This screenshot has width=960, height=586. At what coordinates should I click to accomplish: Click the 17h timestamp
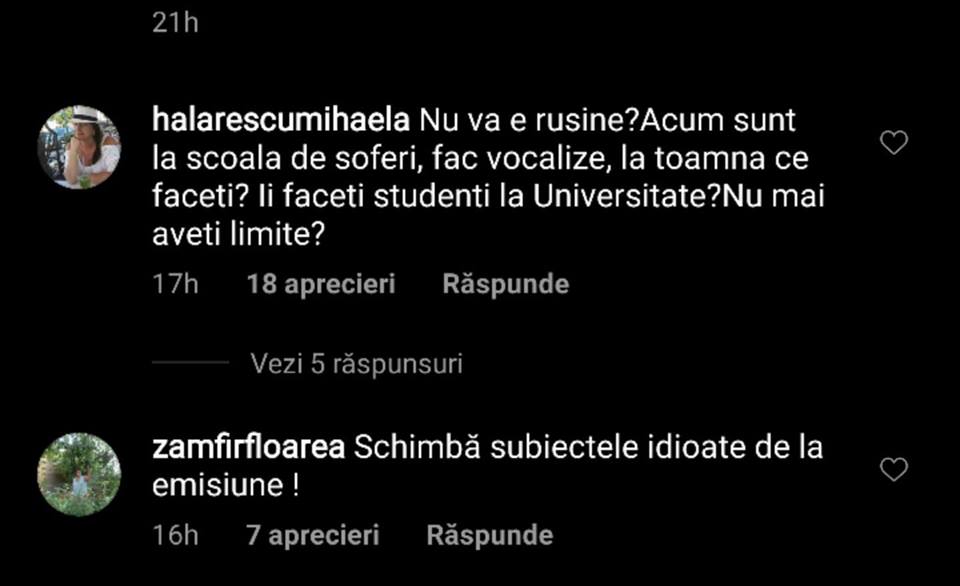(176, 284)
